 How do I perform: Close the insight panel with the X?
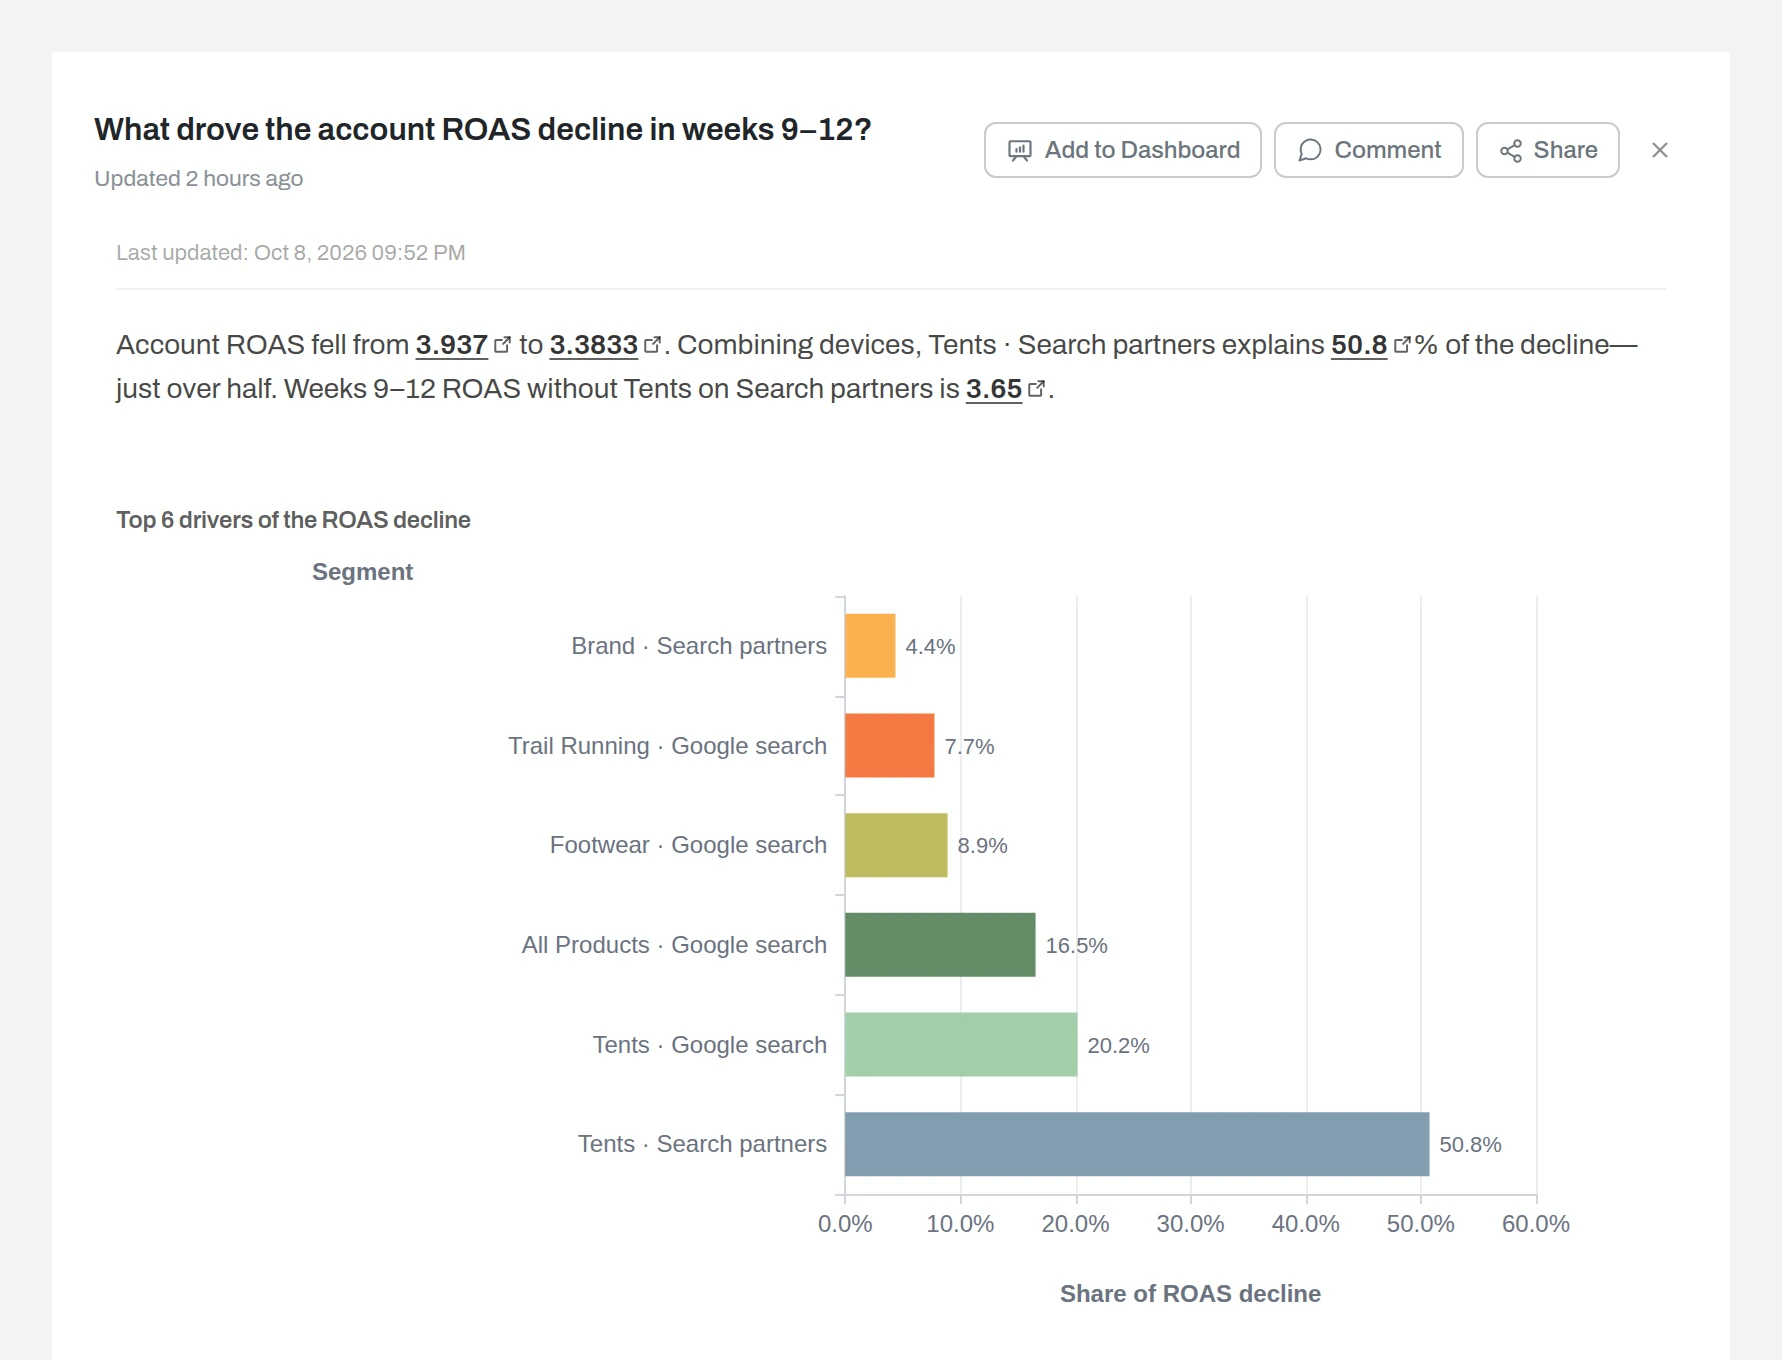[1660, 150]
